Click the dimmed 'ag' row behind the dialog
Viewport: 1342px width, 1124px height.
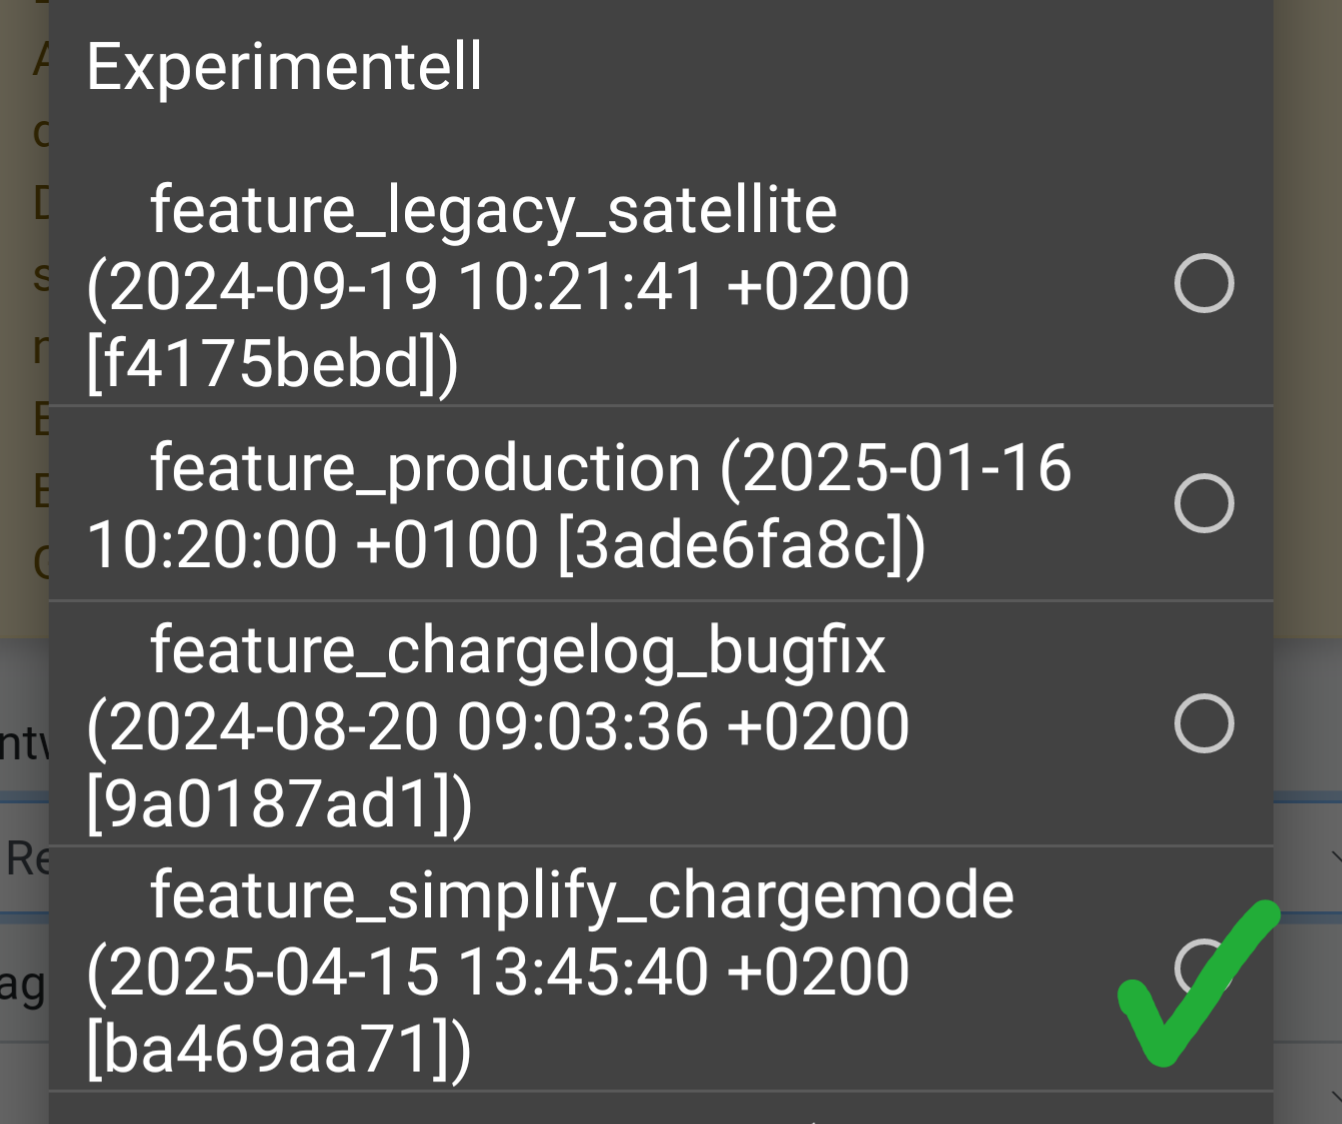click(x=25, y=985)
